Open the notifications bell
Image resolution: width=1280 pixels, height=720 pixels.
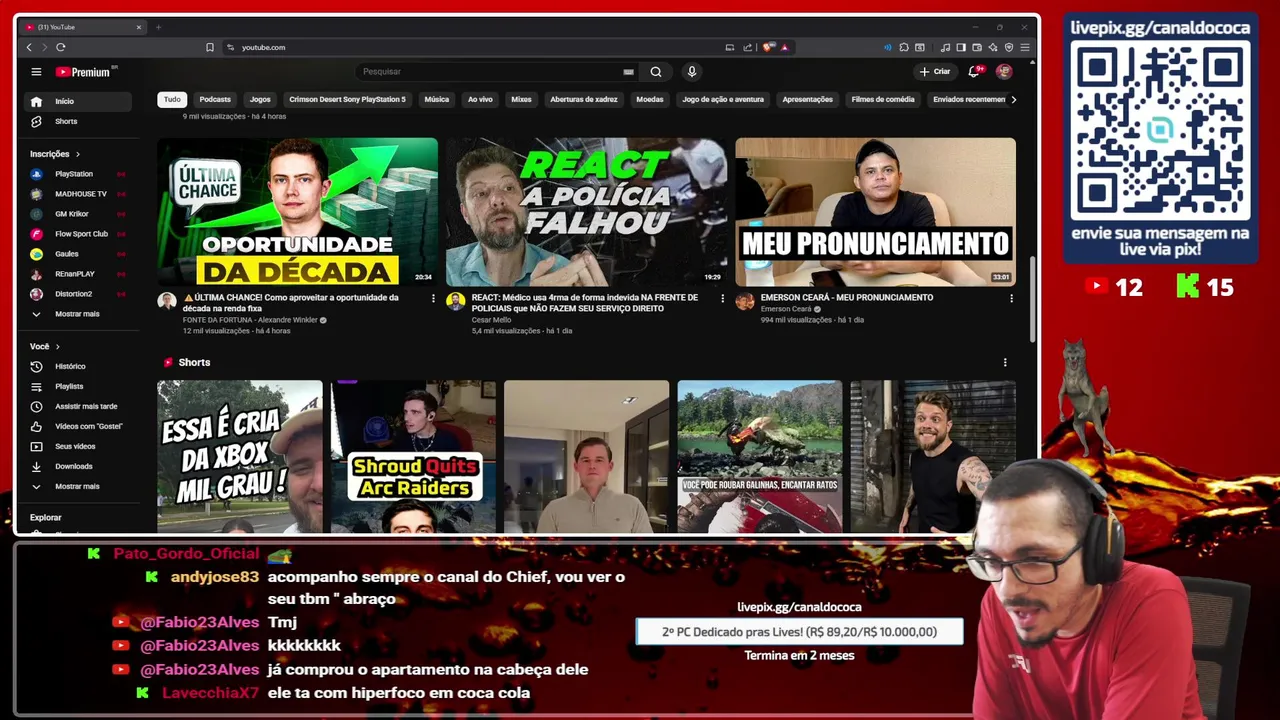pos(974,72)
